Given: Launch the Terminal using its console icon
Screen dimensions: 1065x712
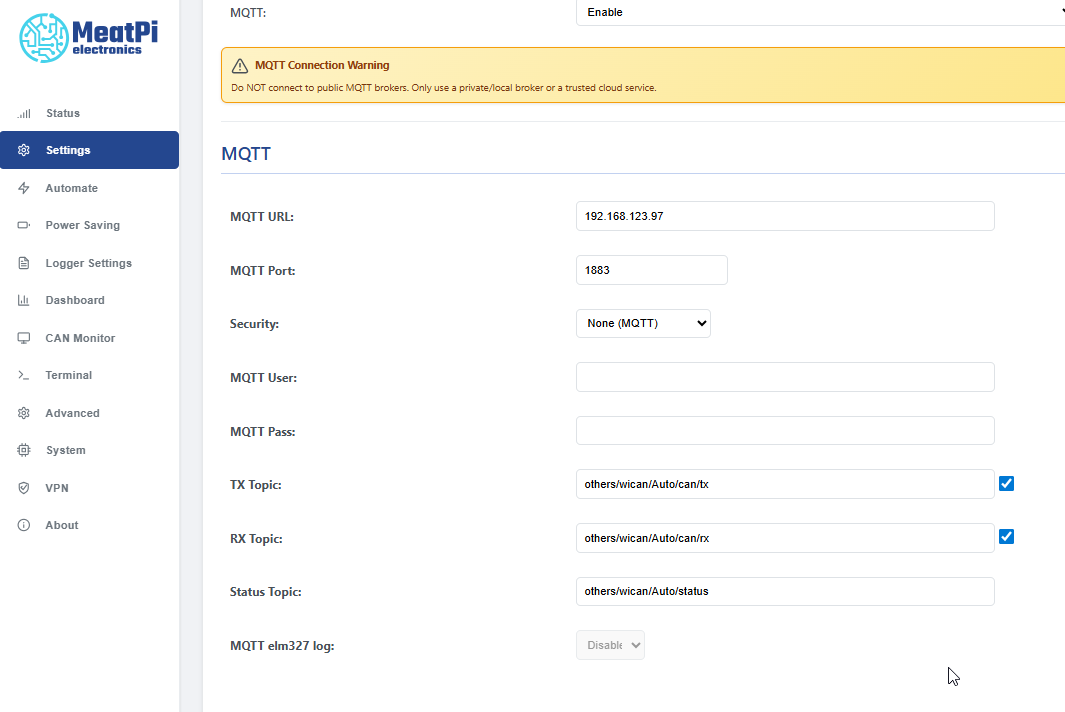Looking at the screenshot, I should coord(24,375).
